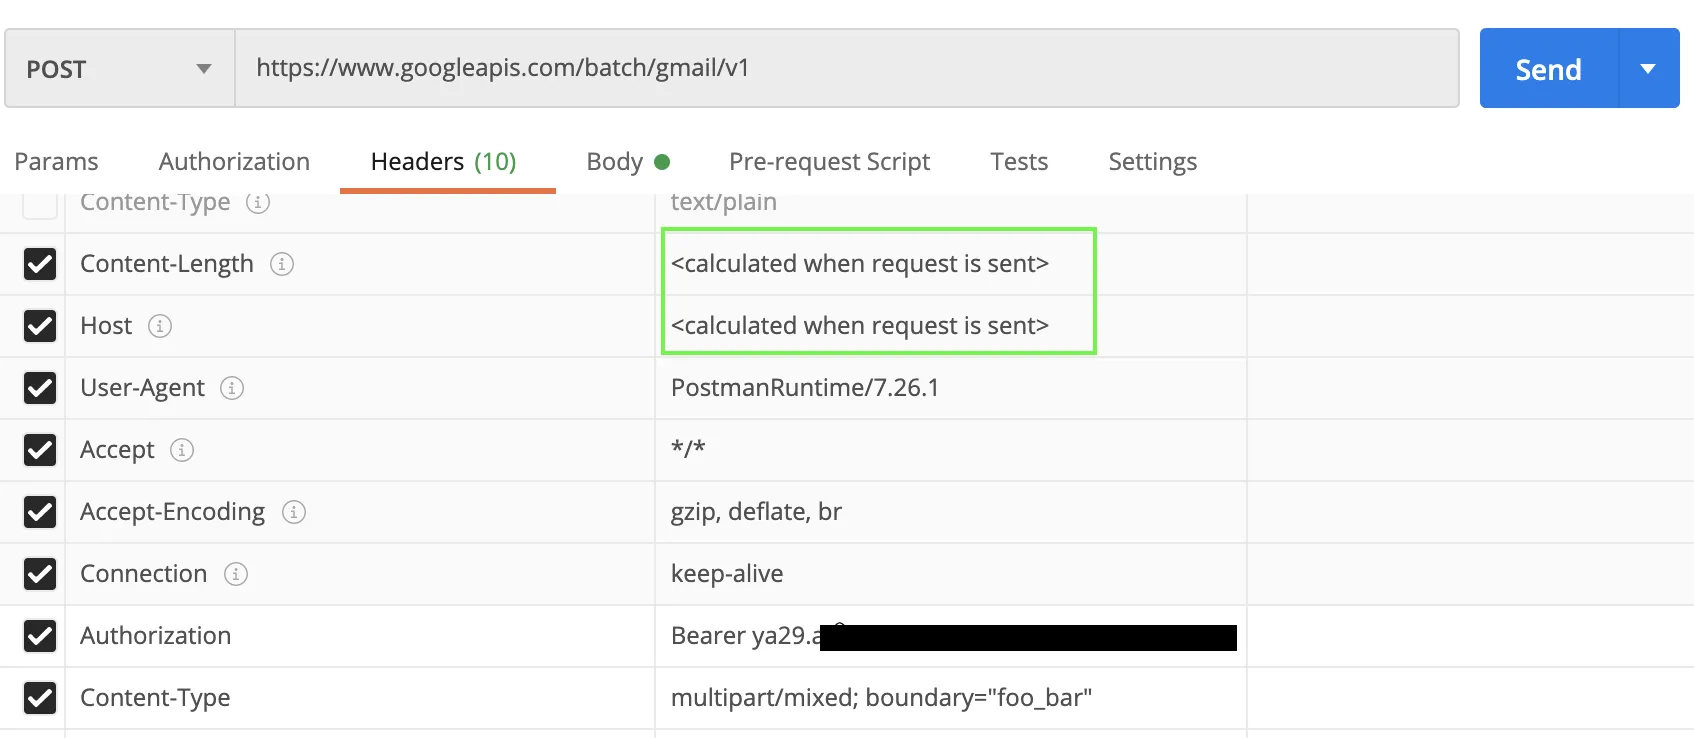Viewport: 1694px width, 738px height.
Task: Click the info icon next to Content-Length
Action: [x=282, y=264]
